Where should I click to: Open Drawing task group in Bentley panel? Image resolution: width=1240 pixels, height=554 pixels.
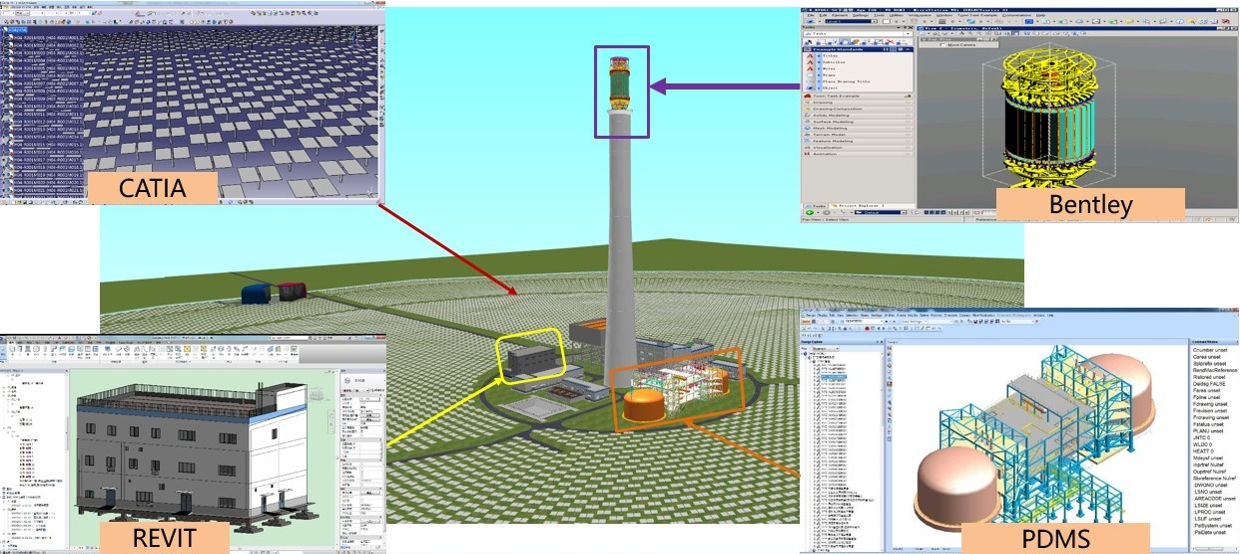tap(857, 102)
